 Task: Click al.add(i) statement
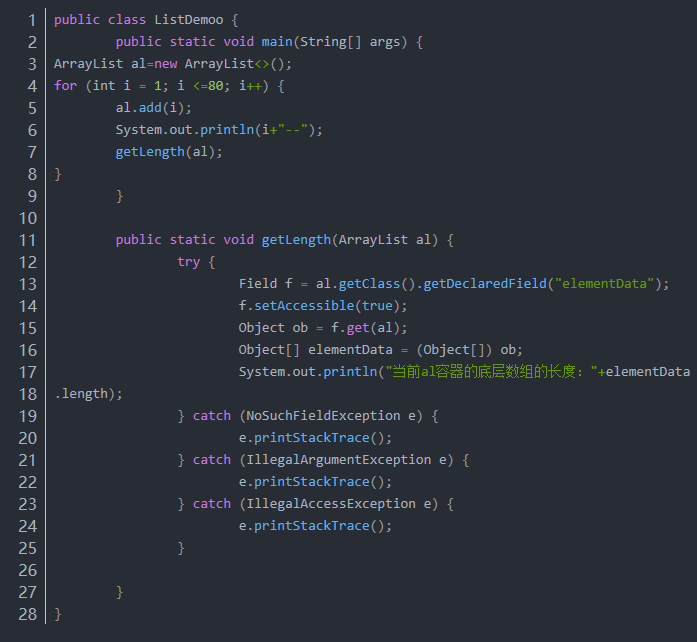(x=153, y=108)
